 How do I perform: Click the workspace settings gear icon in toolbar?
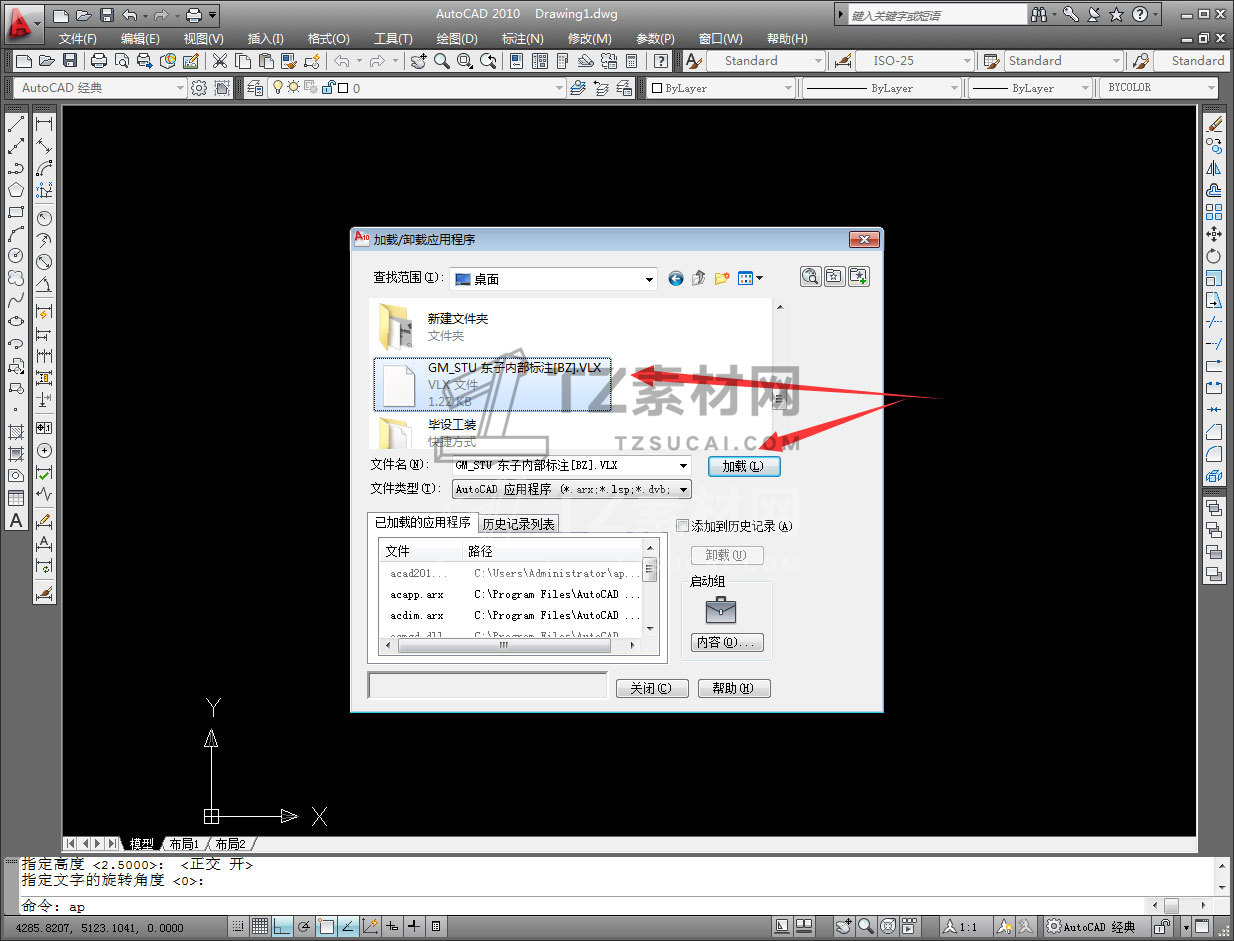pyautogui.click(x=199, y=88)
